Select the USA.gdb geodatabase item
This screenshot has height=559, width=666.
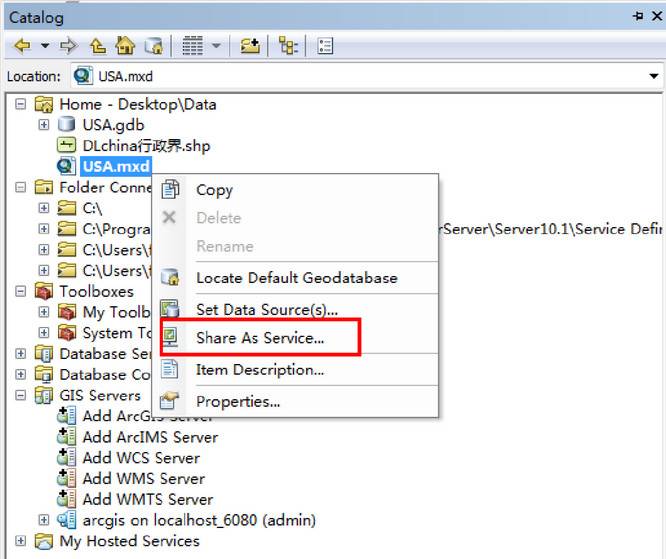click(113, 125)
